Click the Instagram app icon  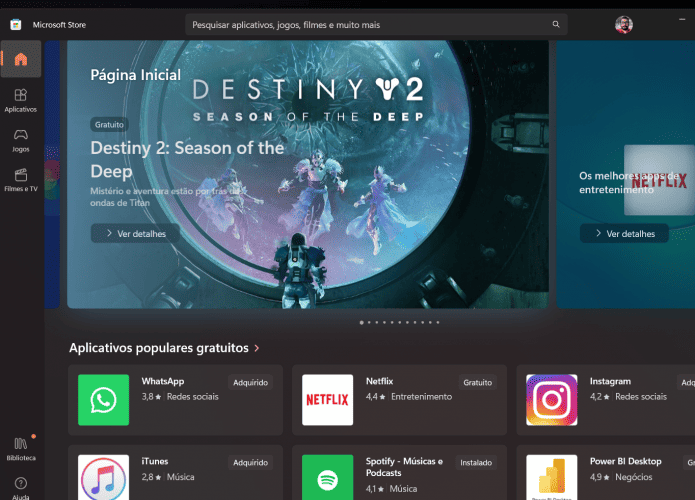click(552, 400)
